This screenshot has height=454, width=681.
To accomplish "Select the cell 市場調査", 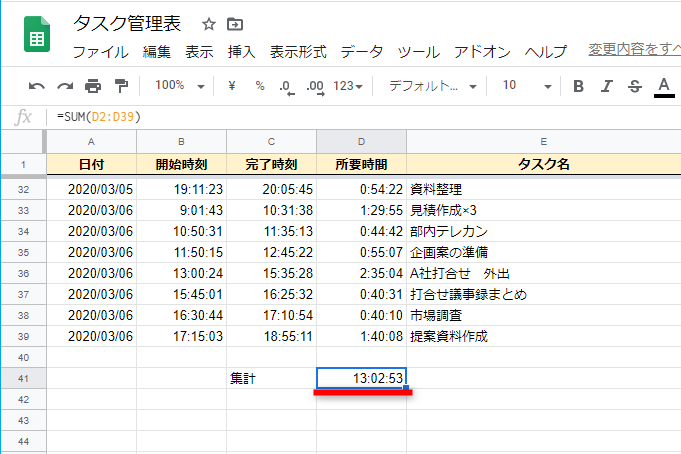I will tap(544, 315).
